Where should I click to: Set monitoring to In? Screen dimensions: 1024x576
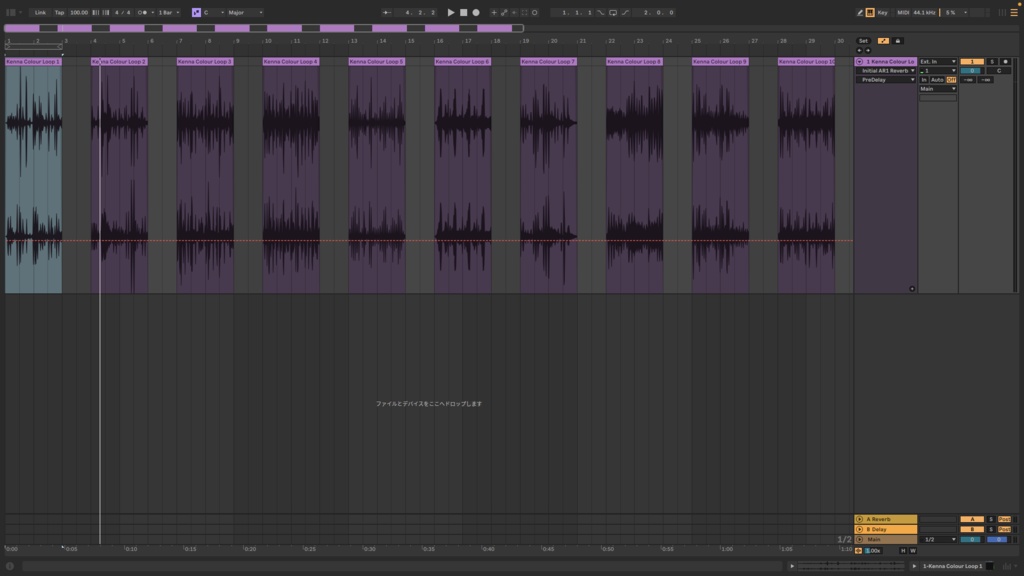pyautogui.click(x=924, y=80)
